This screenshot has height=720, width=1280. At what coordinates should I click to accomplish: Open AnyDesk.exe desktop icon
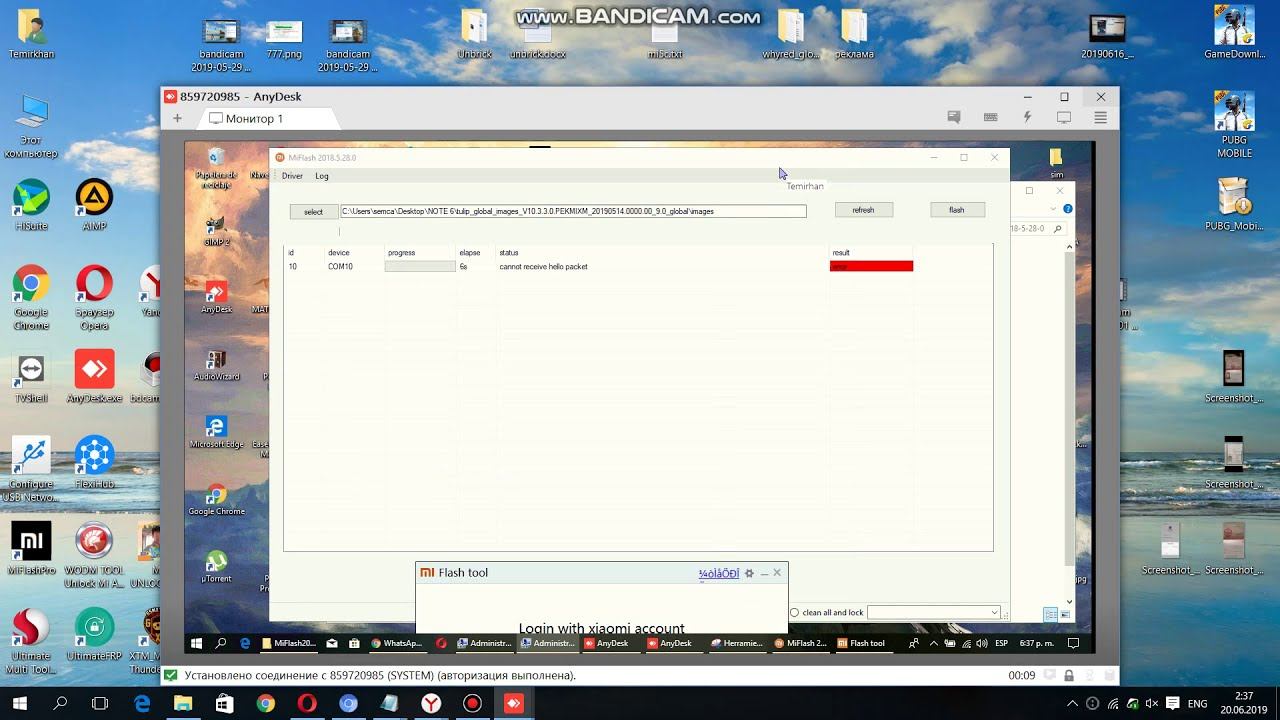tap(94, 376)
